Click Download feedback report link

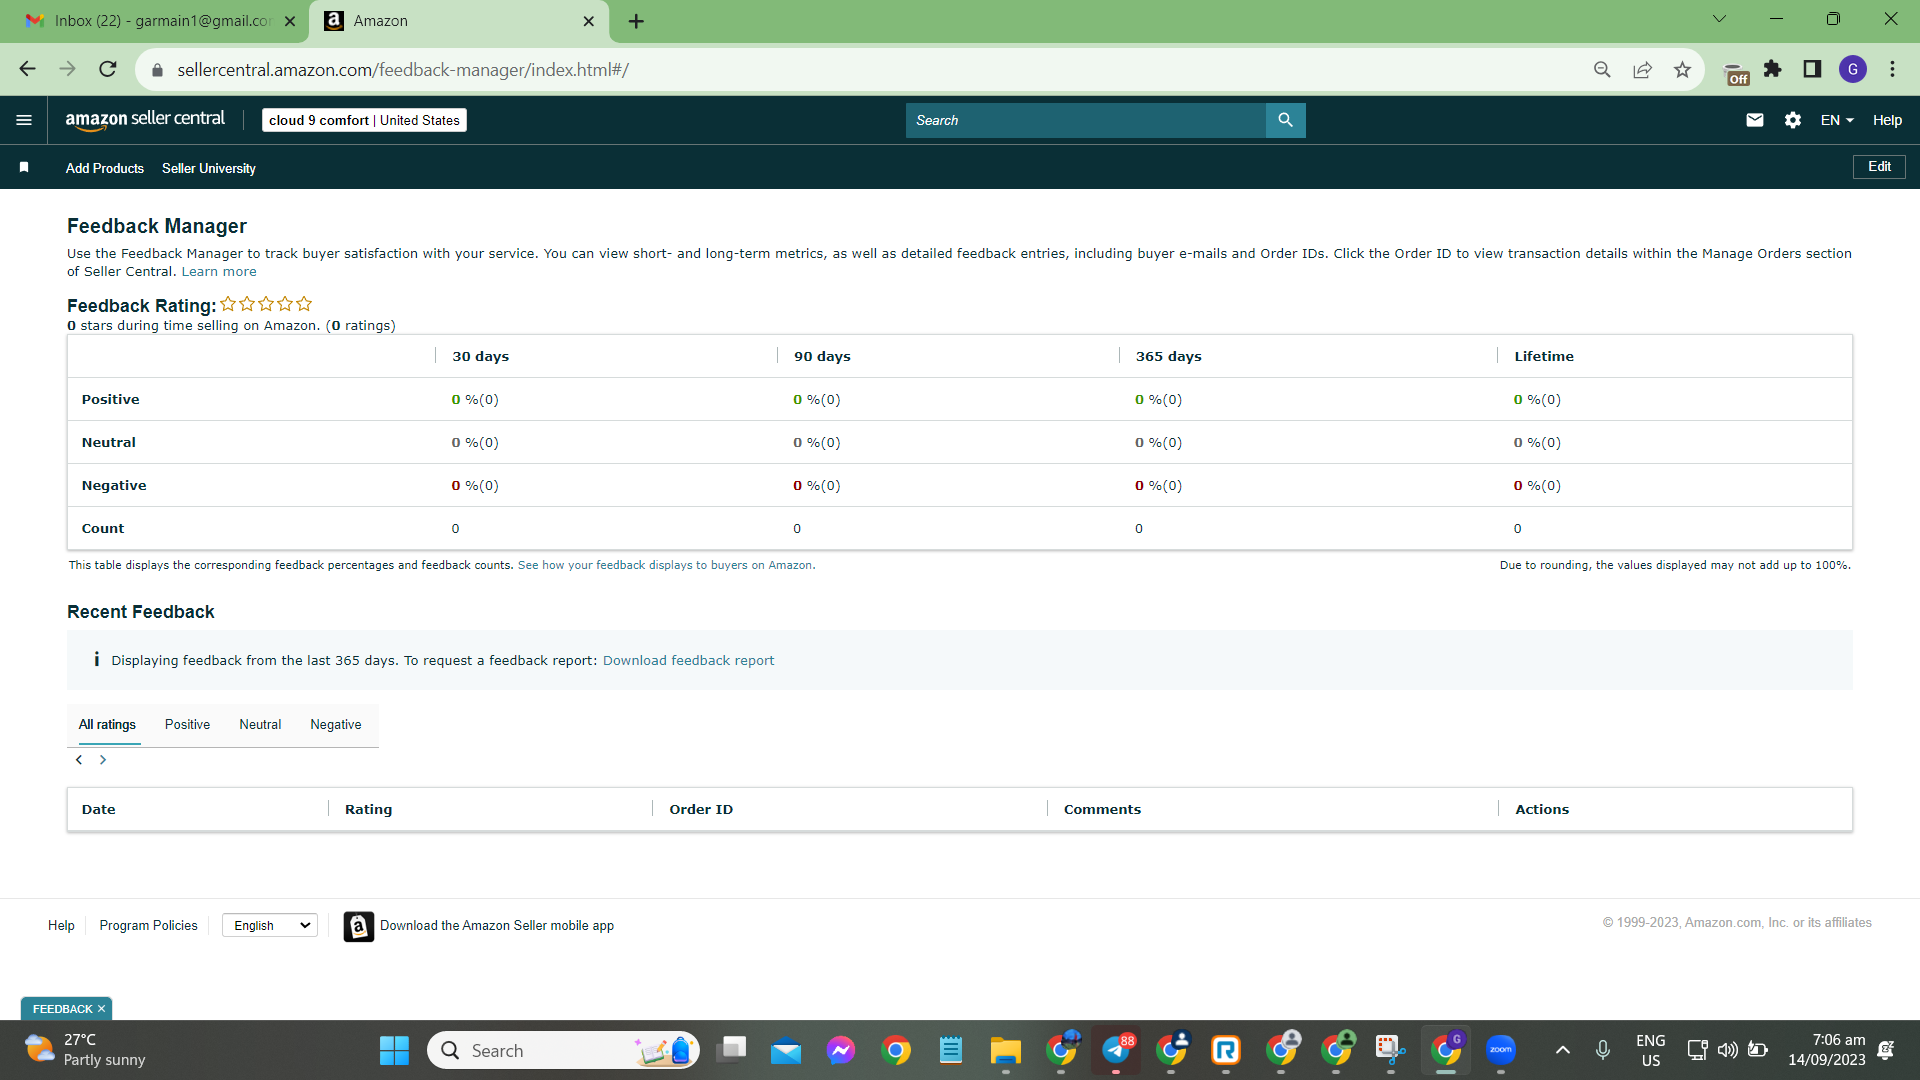688,660
